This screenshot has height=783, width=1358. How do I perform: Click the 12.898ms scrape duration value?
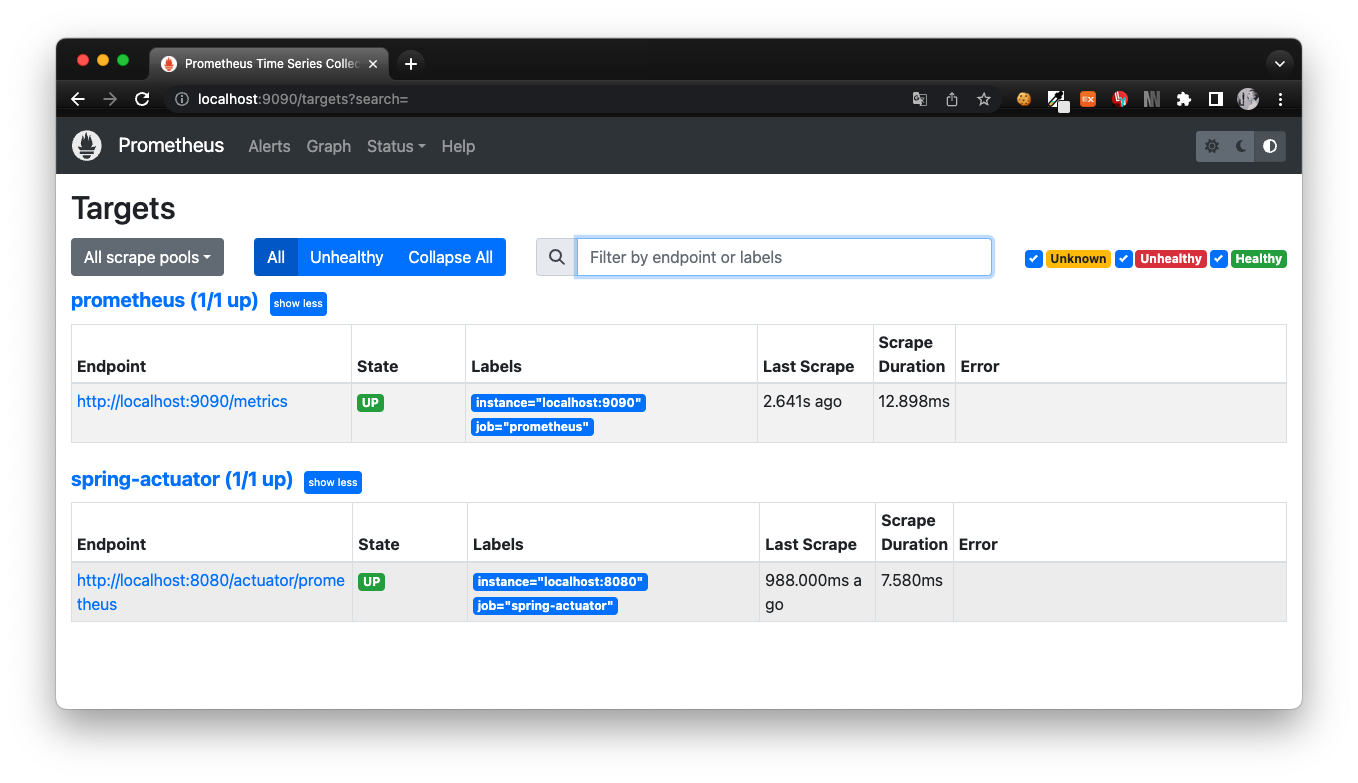(x=914, y=401)
